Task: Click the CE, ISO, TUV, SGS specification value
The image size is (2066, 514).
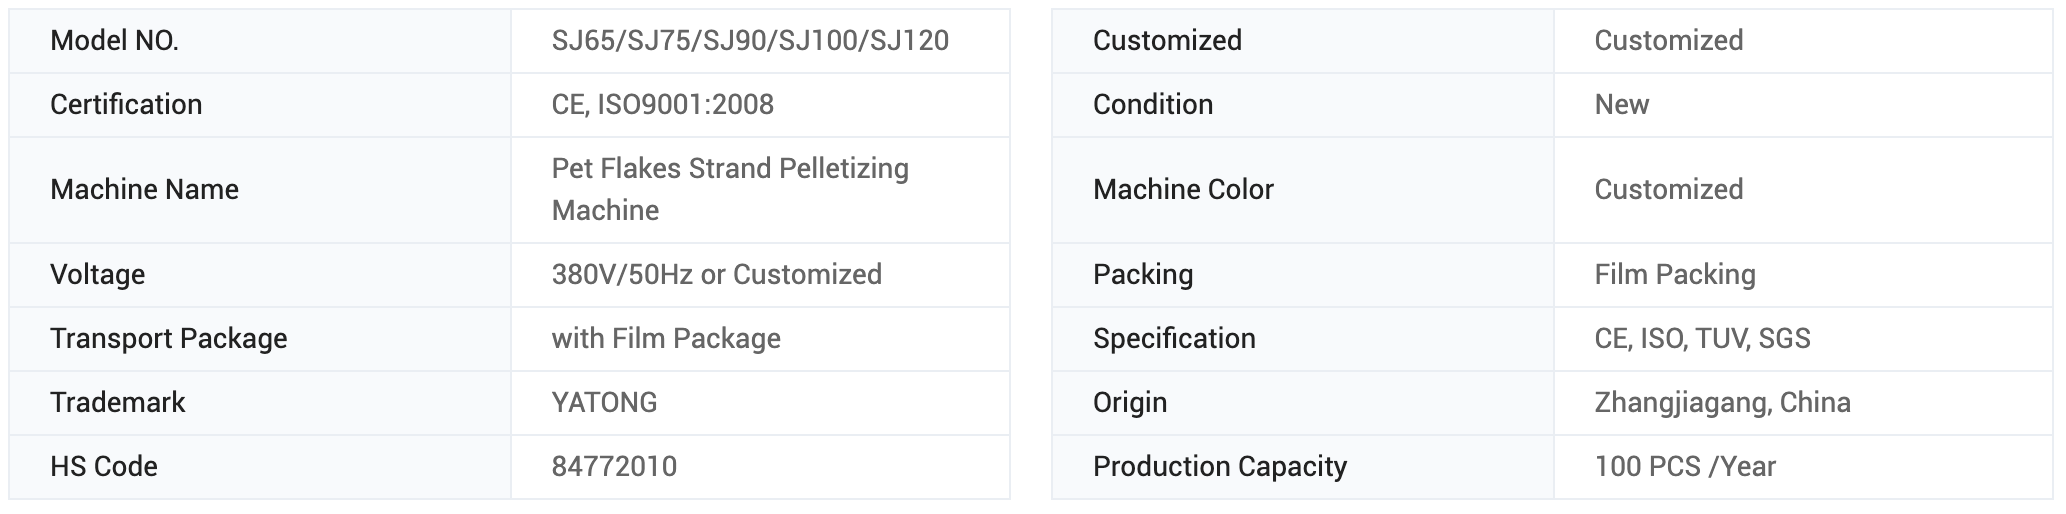Action: pyautogui.click(x=1702, y=339)
